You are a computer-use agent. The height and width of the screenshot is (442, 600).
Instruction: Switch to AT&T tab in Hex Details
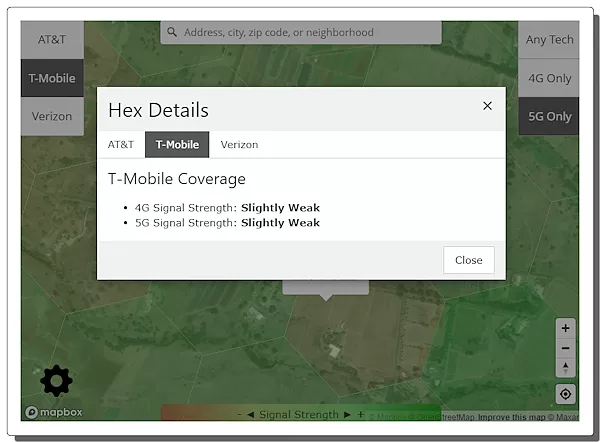[121, 145]
